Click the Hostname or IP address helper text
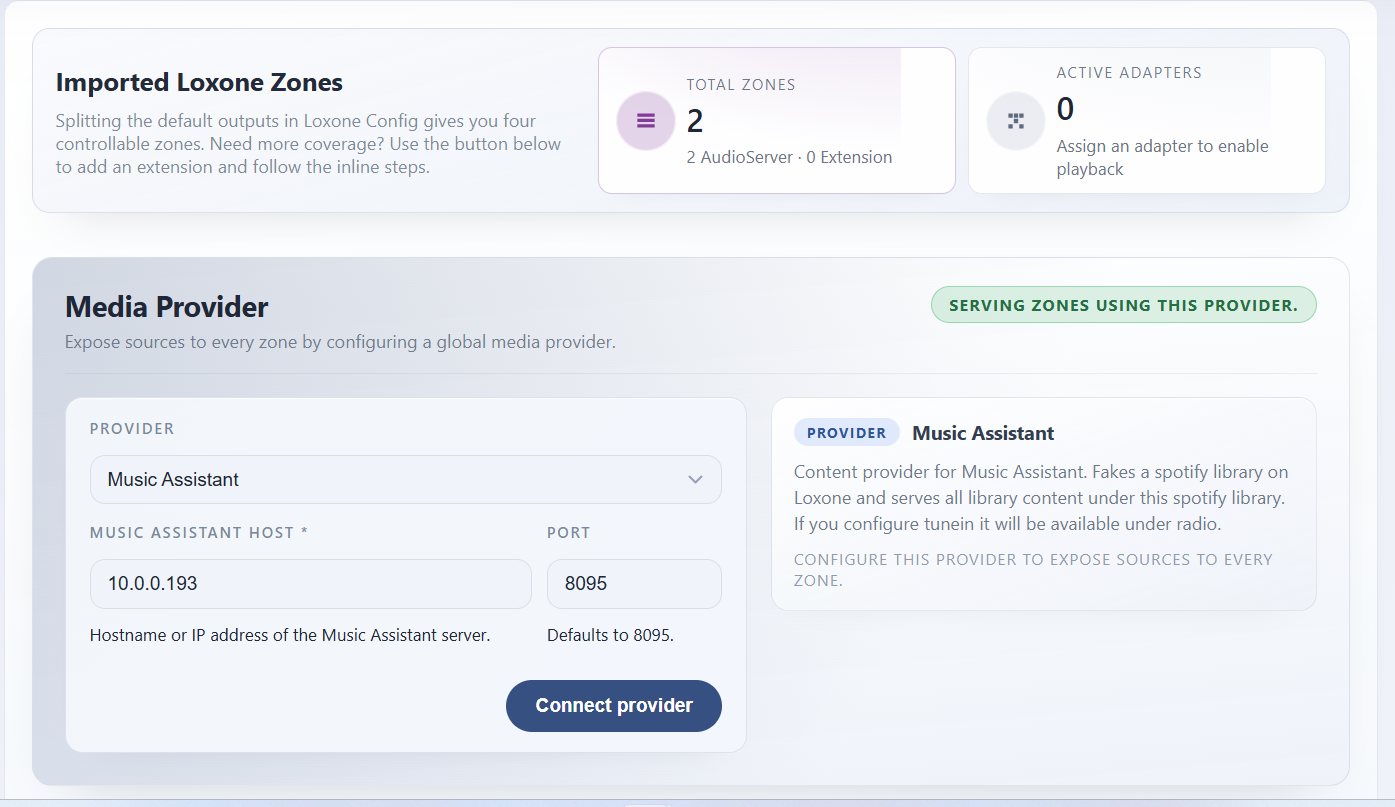 click(290, 635)
